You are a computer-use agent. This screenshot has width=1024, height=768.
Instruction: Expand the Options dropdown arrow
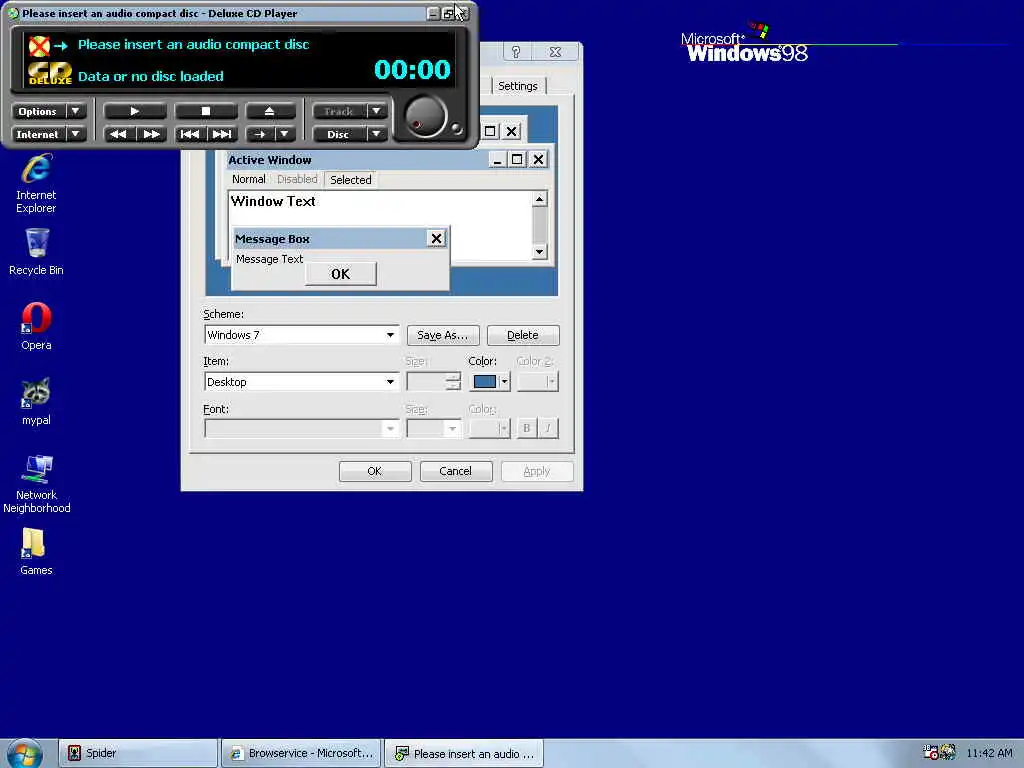[x=76, y=112]
